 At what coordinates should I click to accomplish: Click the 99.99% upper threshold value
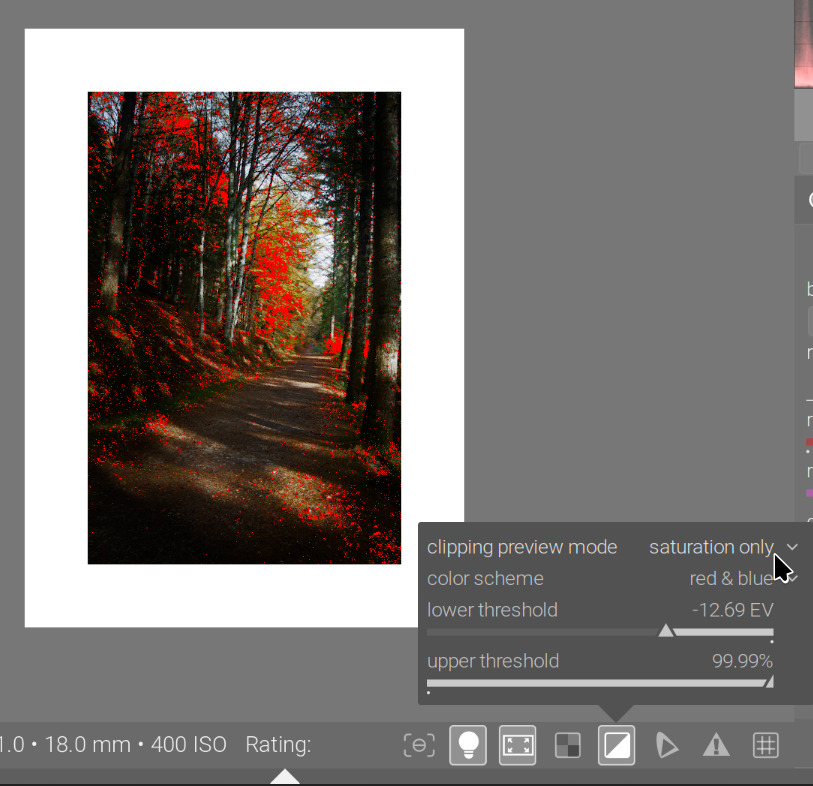(x=742, y=661)
